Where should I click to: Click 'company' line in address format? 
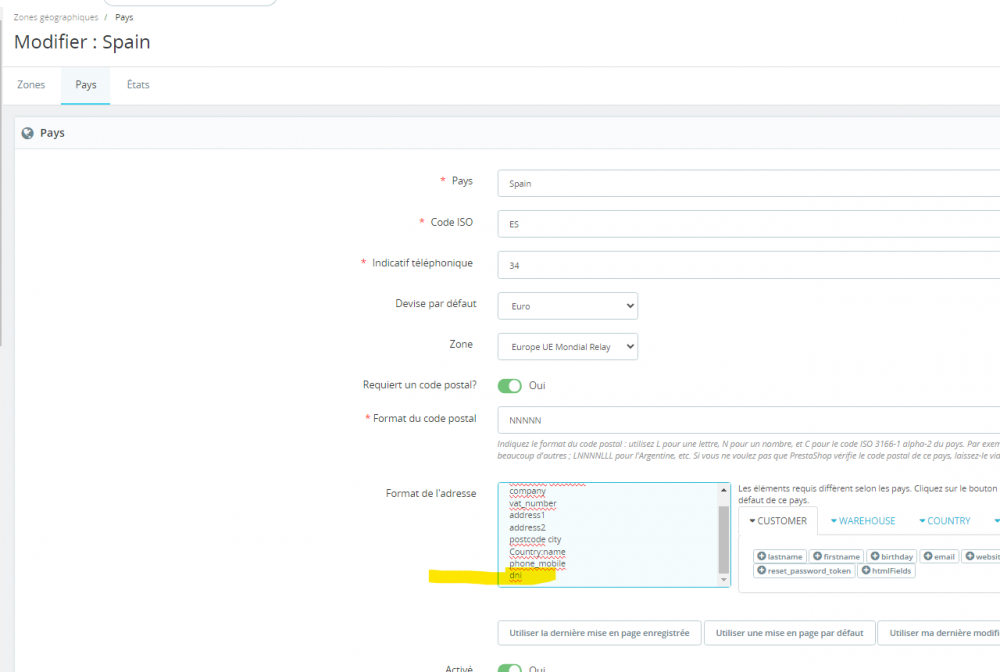pos(527,491)
